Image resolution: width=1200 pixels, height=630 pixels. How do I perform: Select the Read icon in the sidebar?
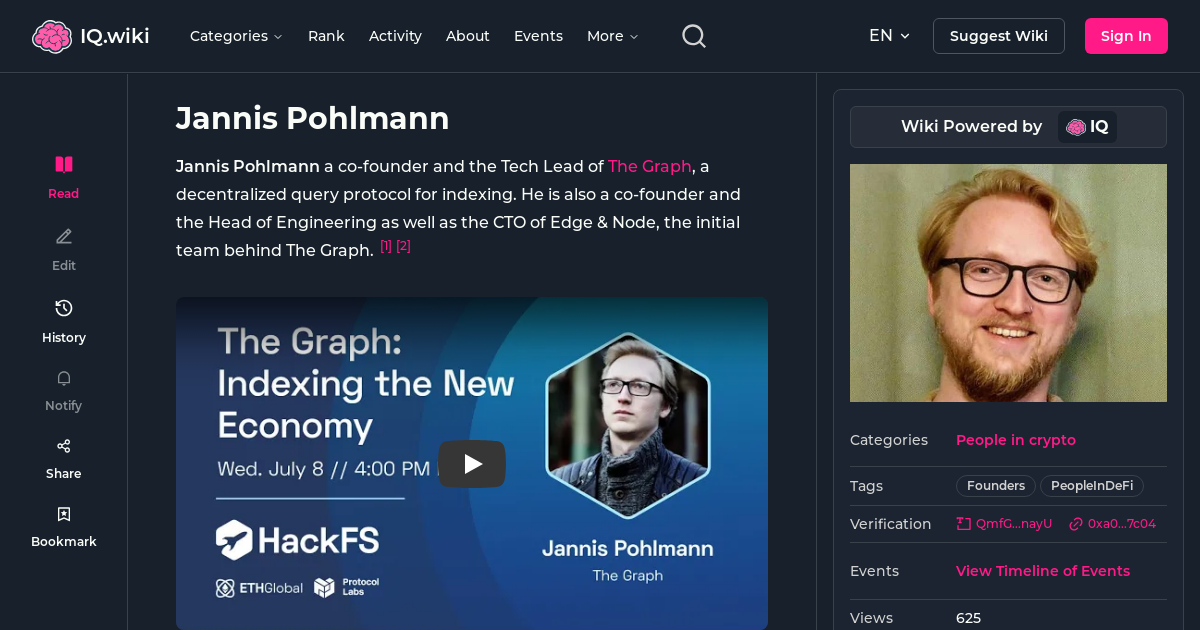(x=63, y=164)
